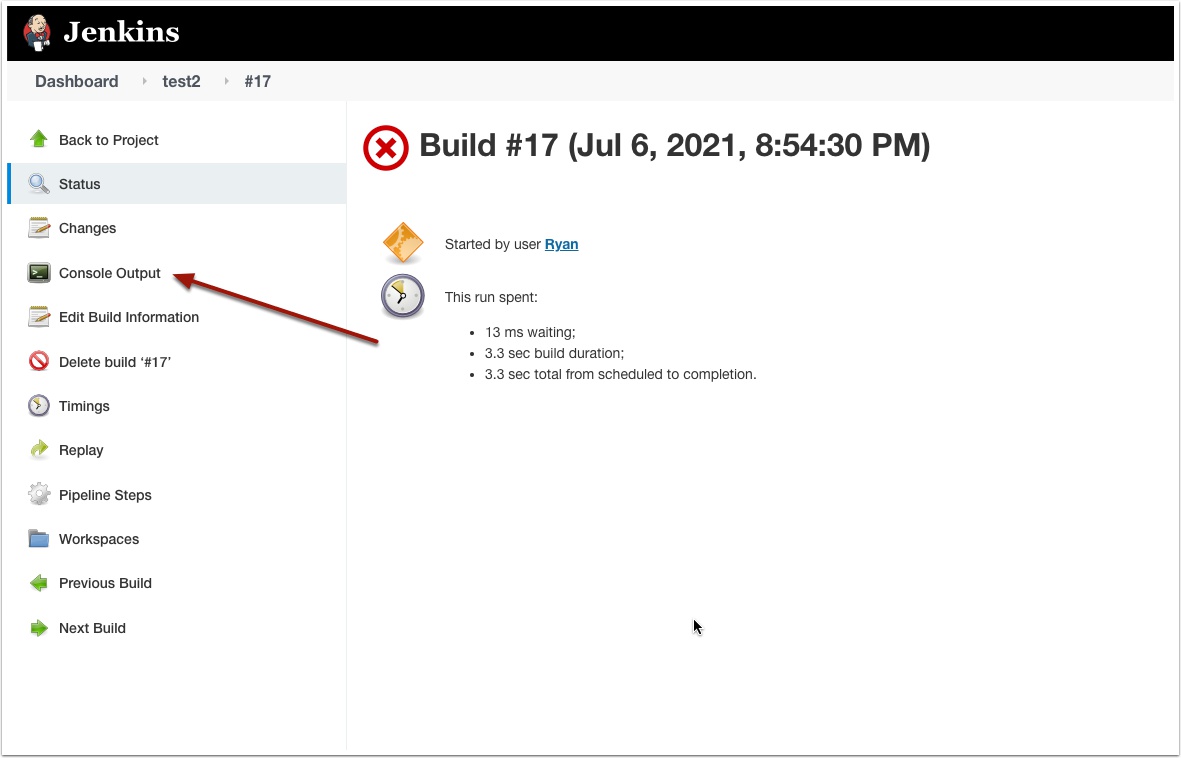1181x758 pixels.
Task: Click the Pipeline Steps gear icon
Action: click(38, 494)
